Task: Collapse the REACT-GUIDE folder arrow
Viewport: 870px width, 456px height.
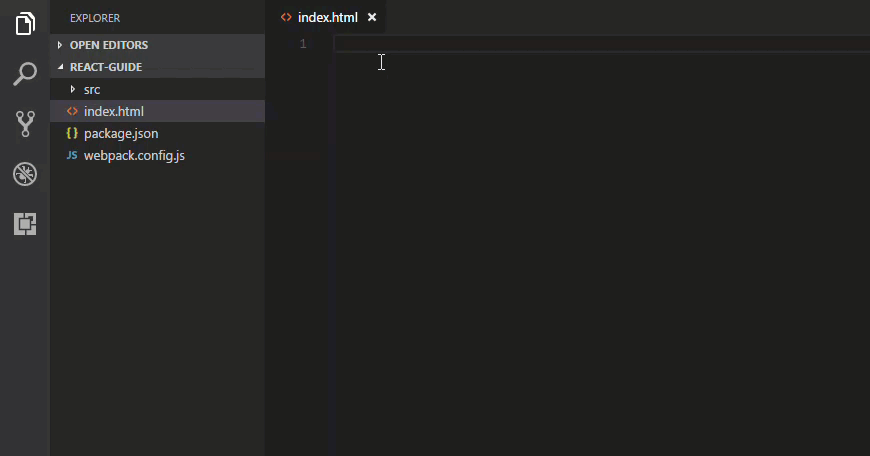Action: click(60, 67)
